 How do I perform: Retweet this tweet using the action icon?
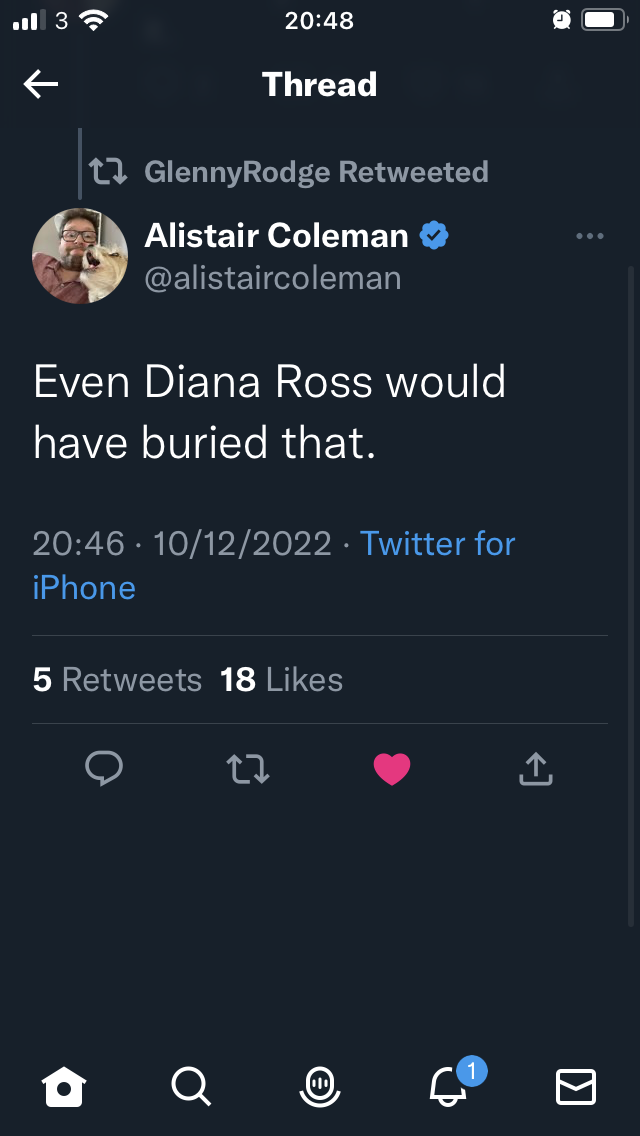(248, 768)
